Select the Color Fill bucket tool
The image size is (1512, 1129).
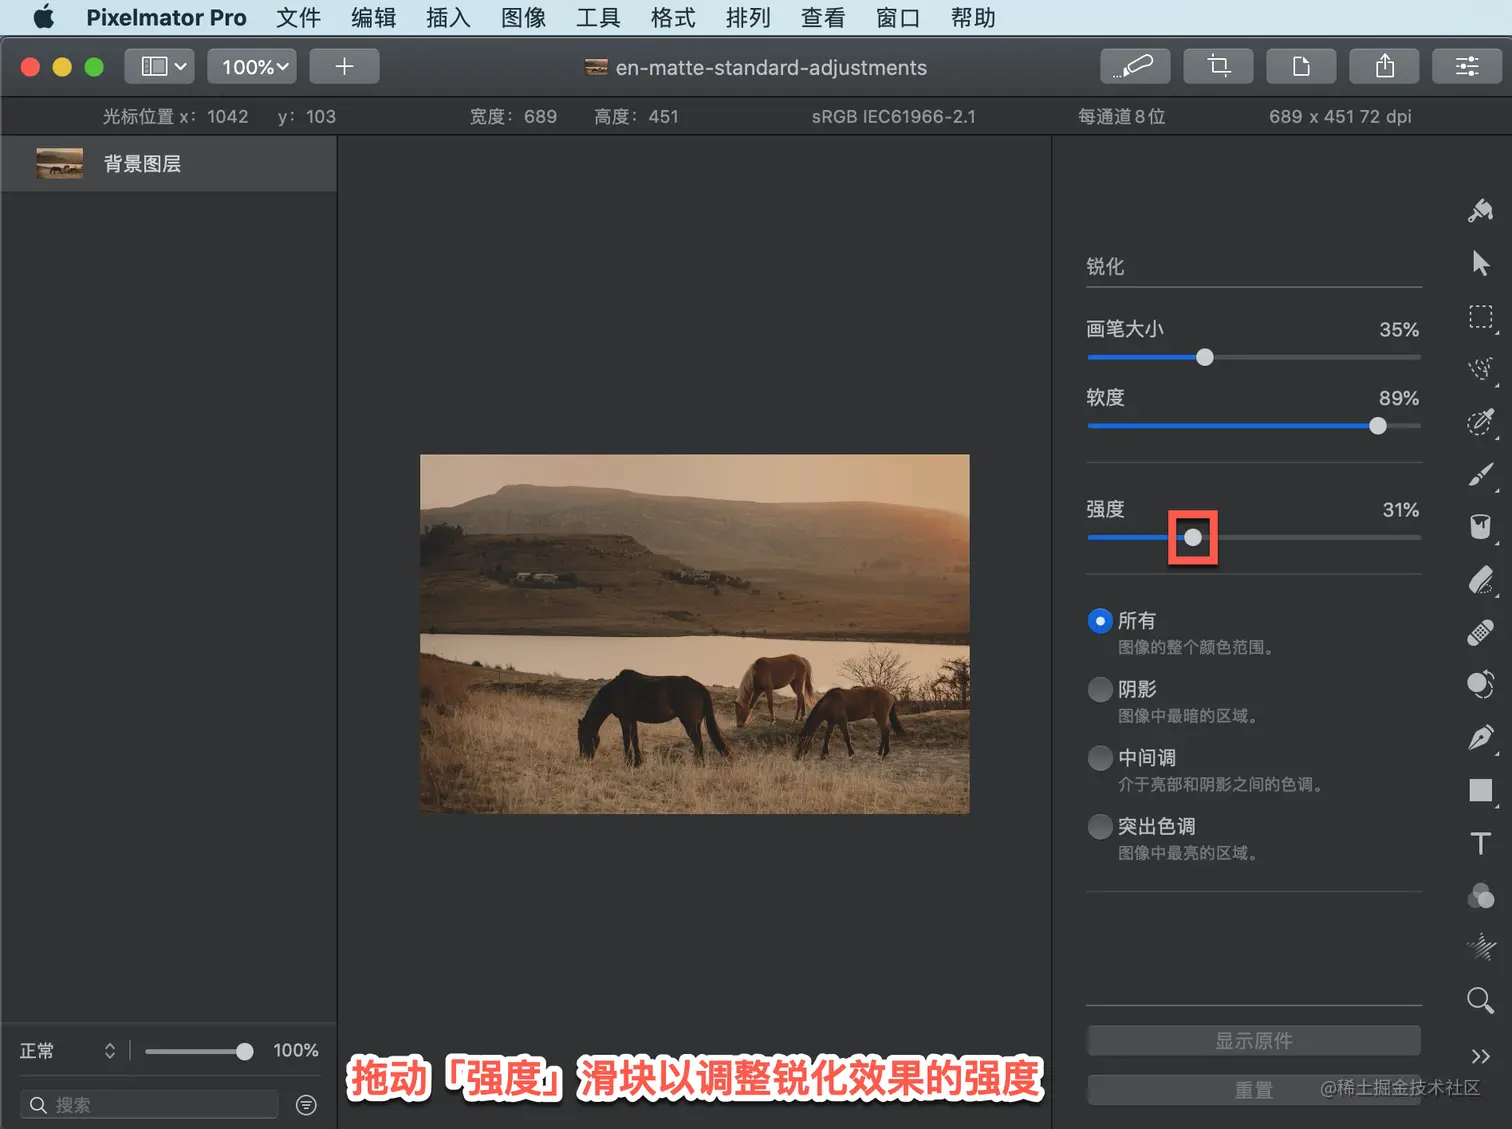tap(1481, 527)
